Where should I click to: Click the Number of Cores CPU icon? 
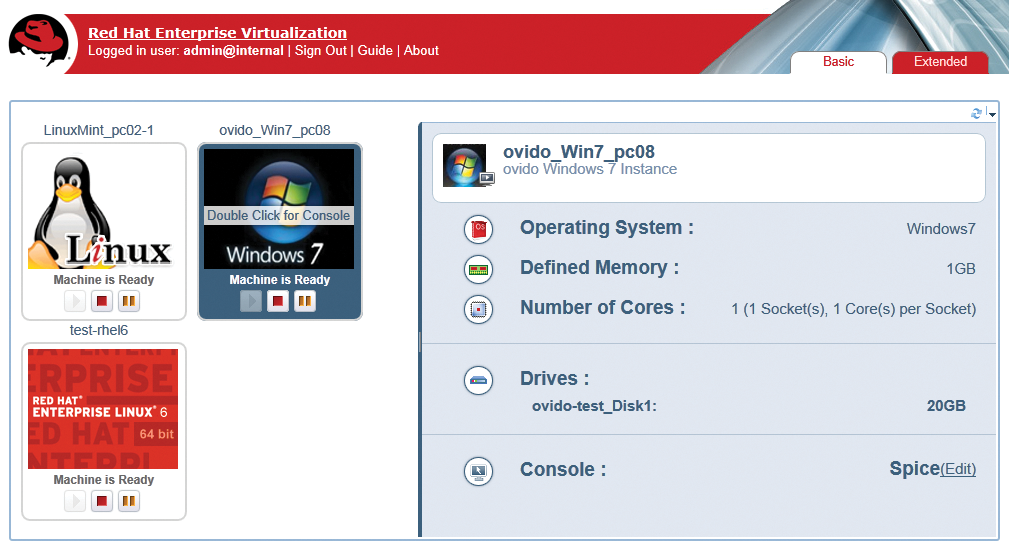[x=479, y=309]
